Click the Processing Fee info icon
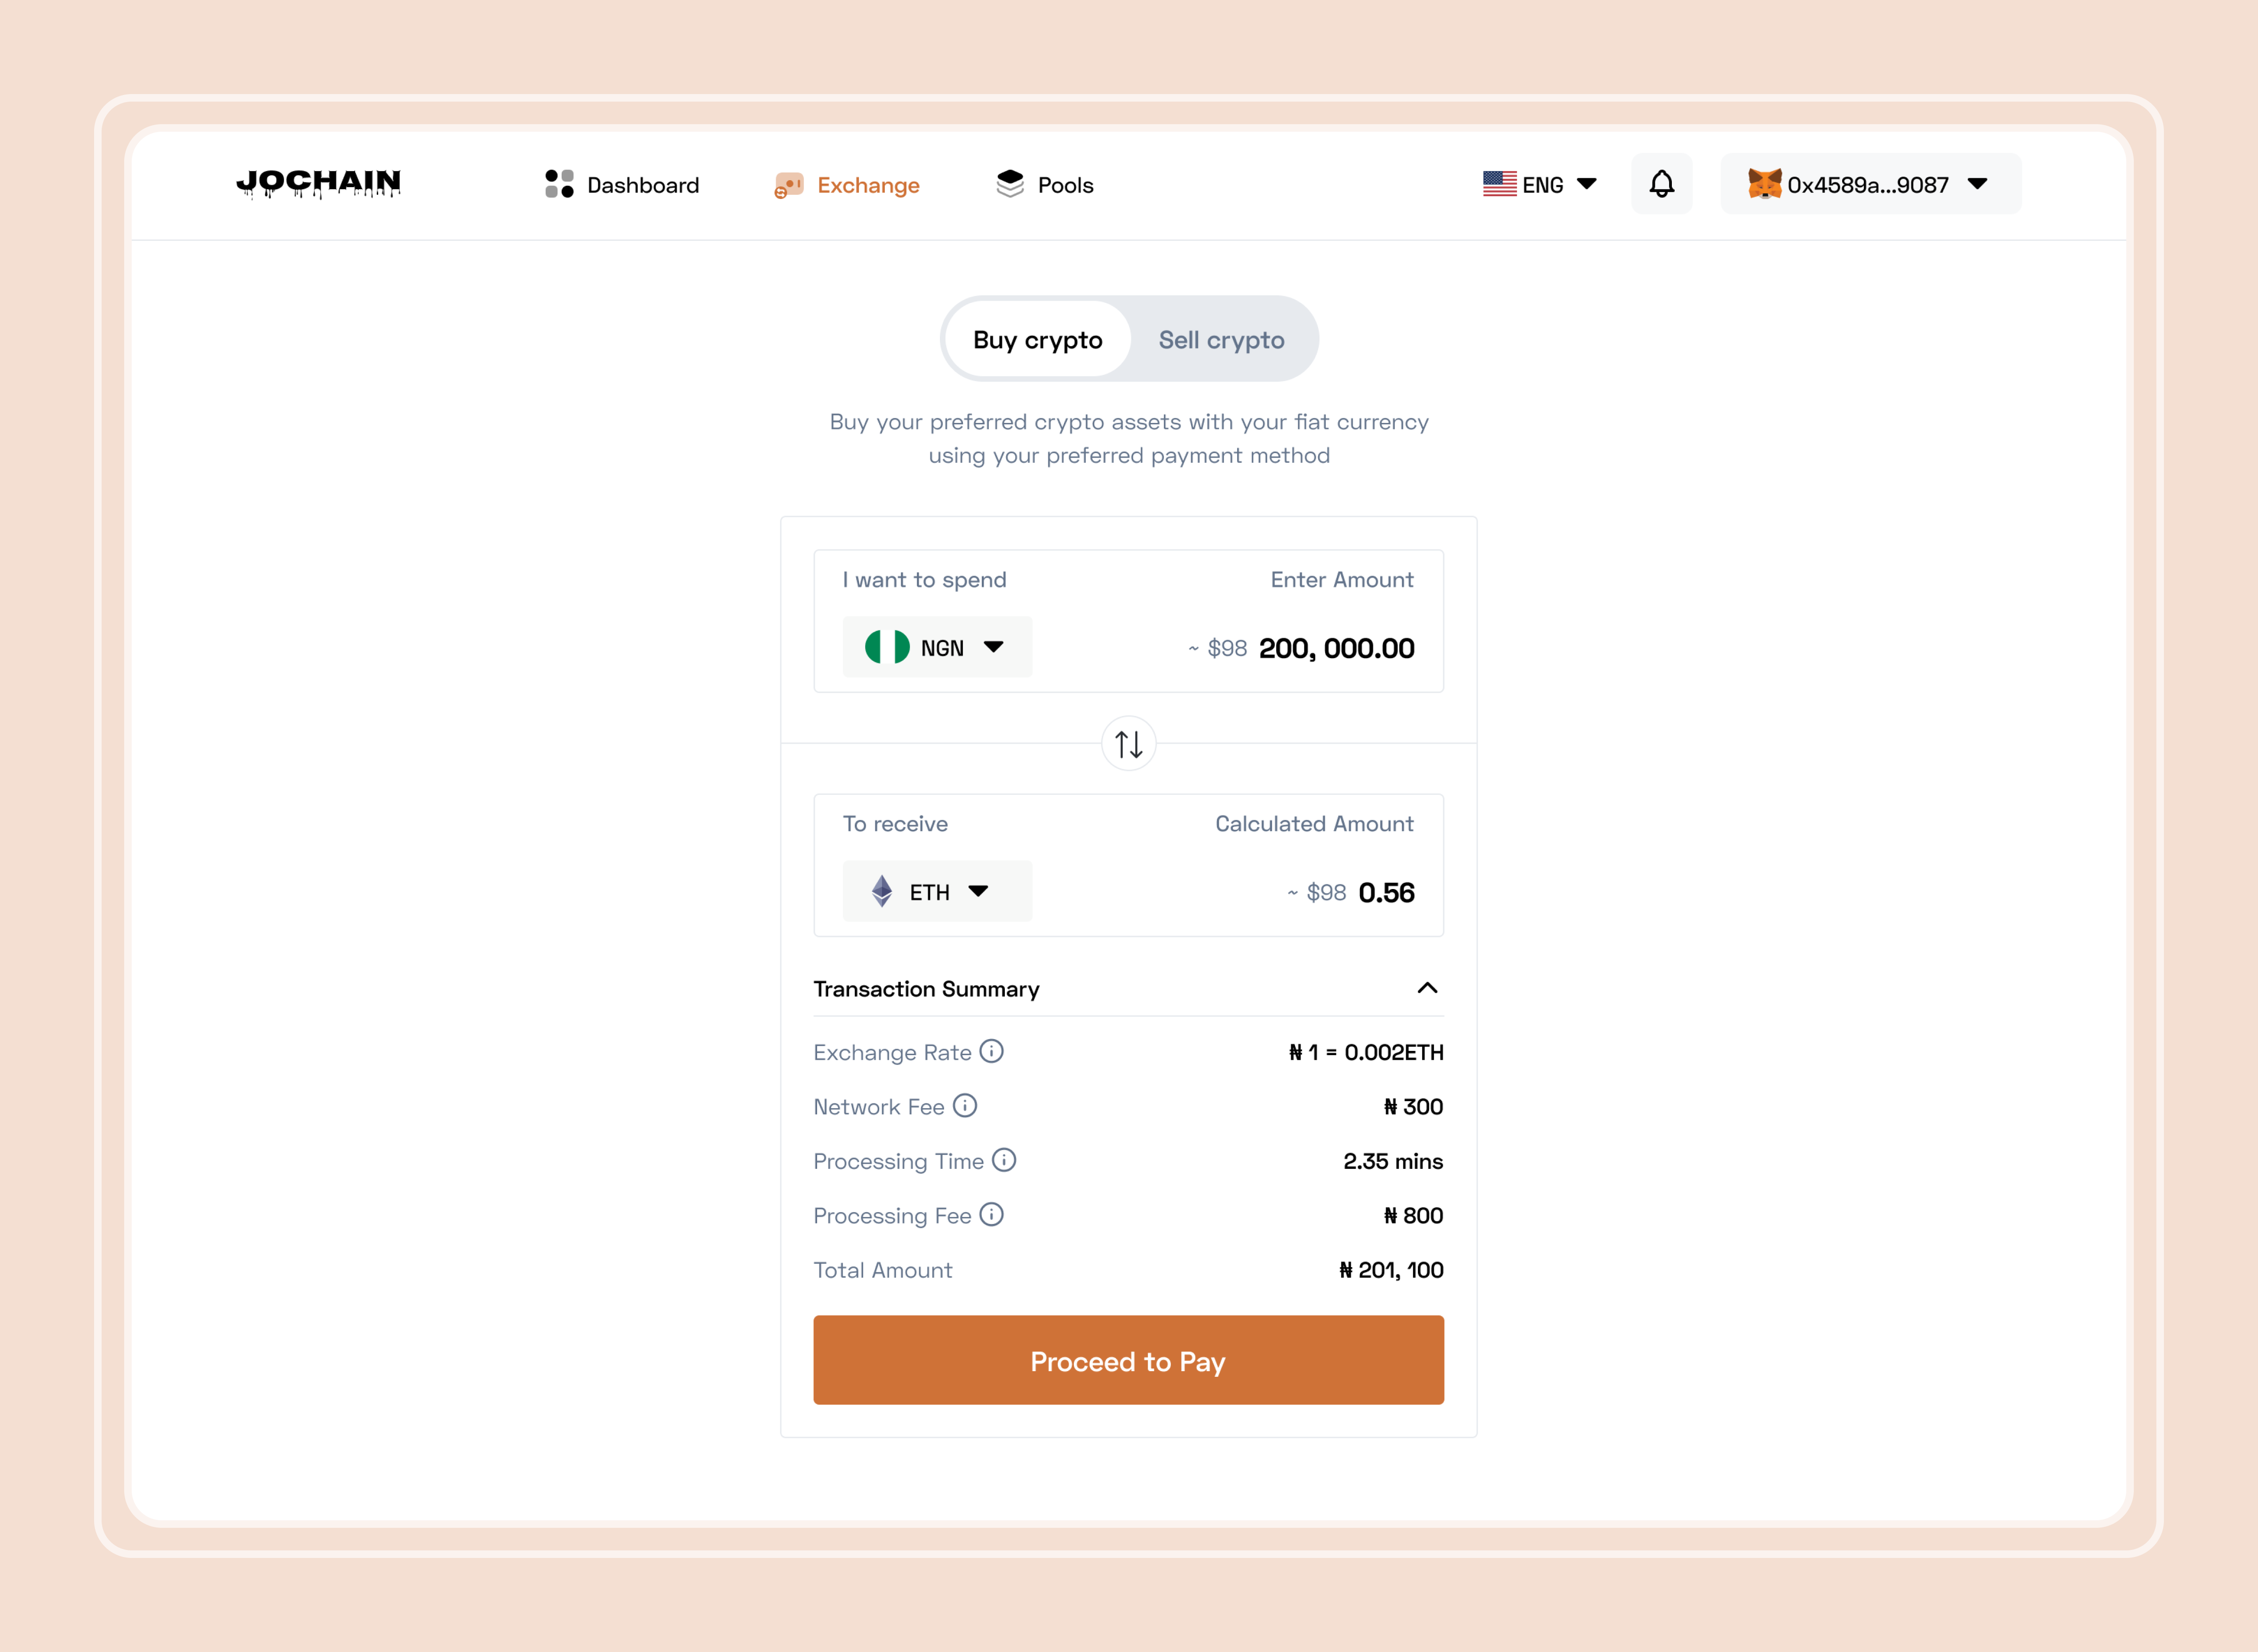This screenshot has width=2258, height=1652. (991, 1215)
